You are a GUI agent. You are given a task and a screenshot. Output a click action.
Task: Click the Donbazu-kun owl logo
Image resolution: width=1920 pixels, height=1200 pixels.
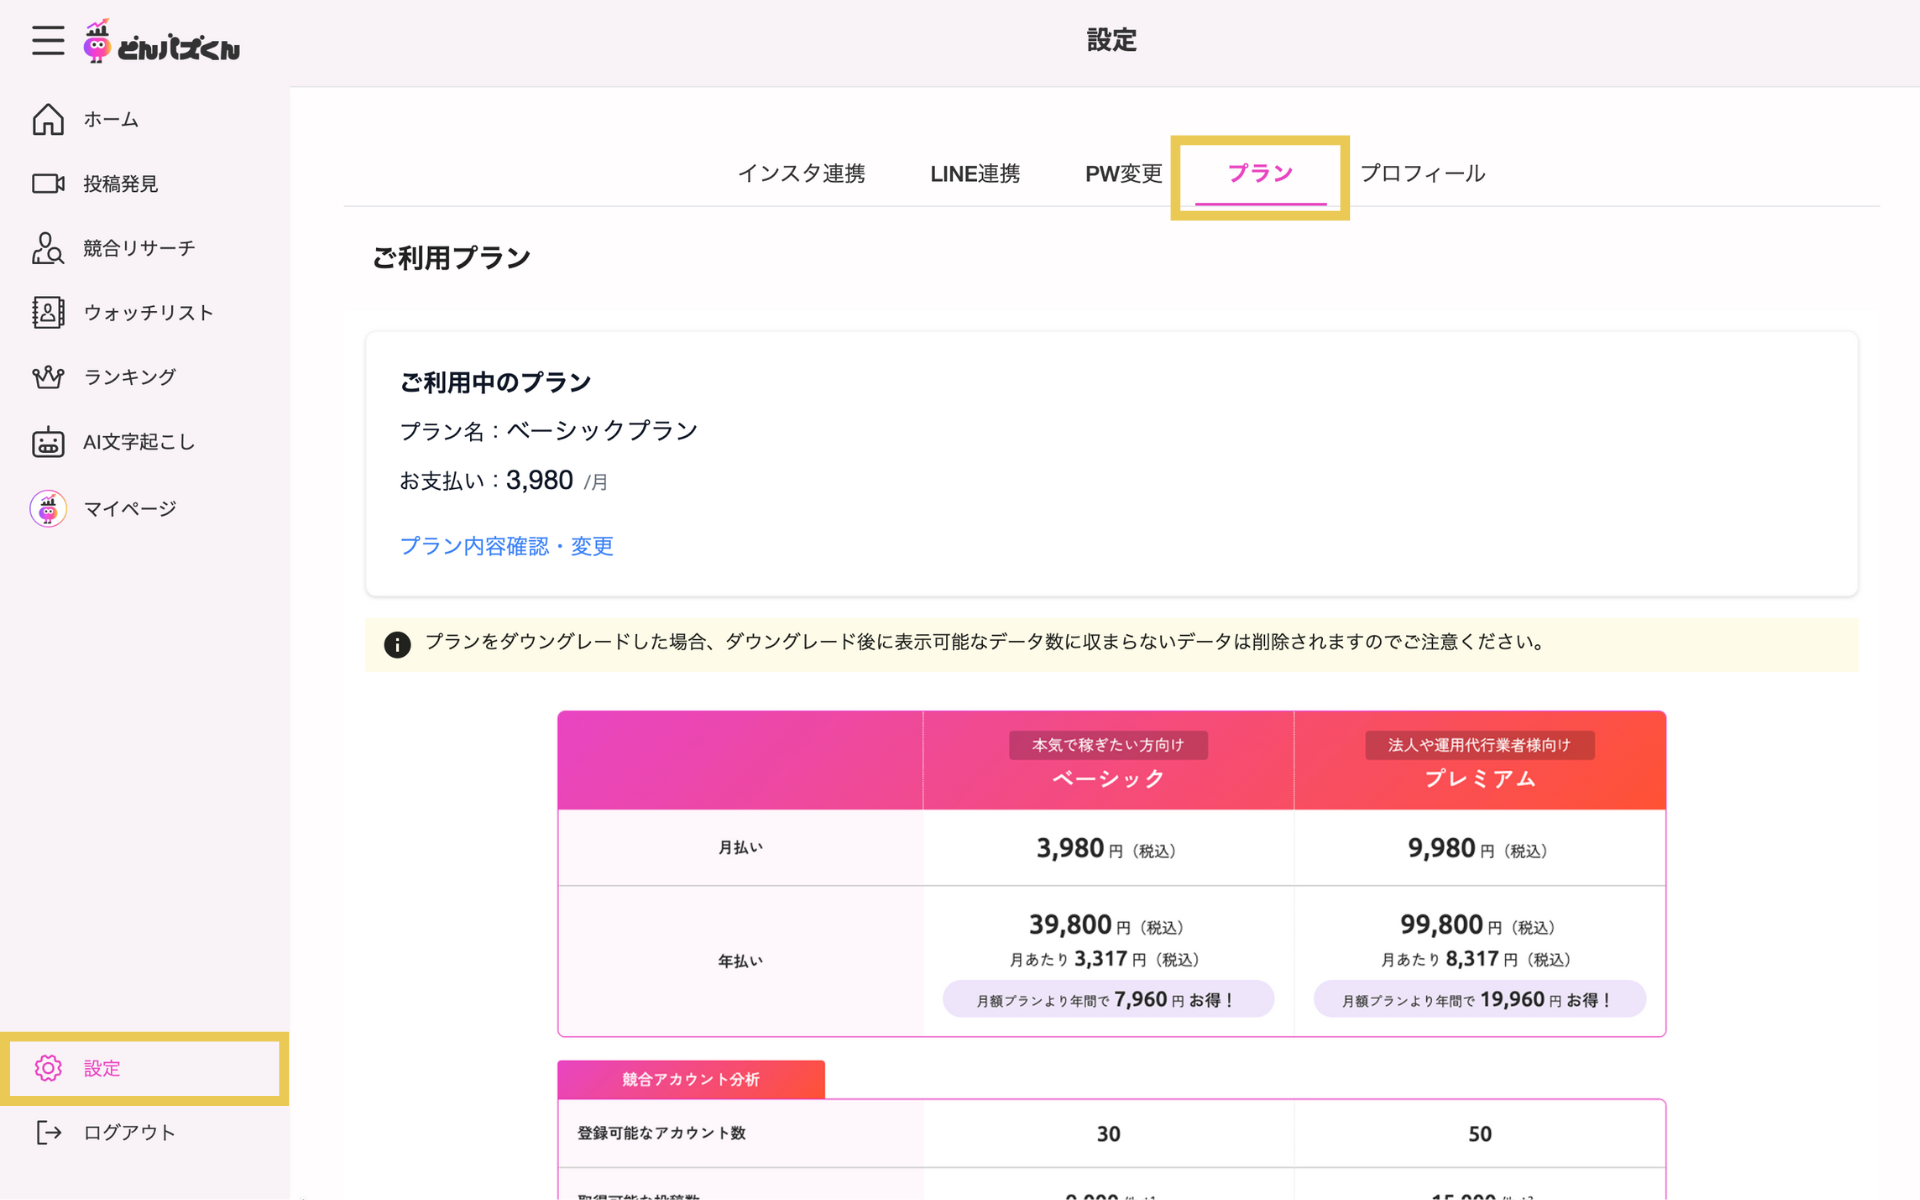pos(97,42)
